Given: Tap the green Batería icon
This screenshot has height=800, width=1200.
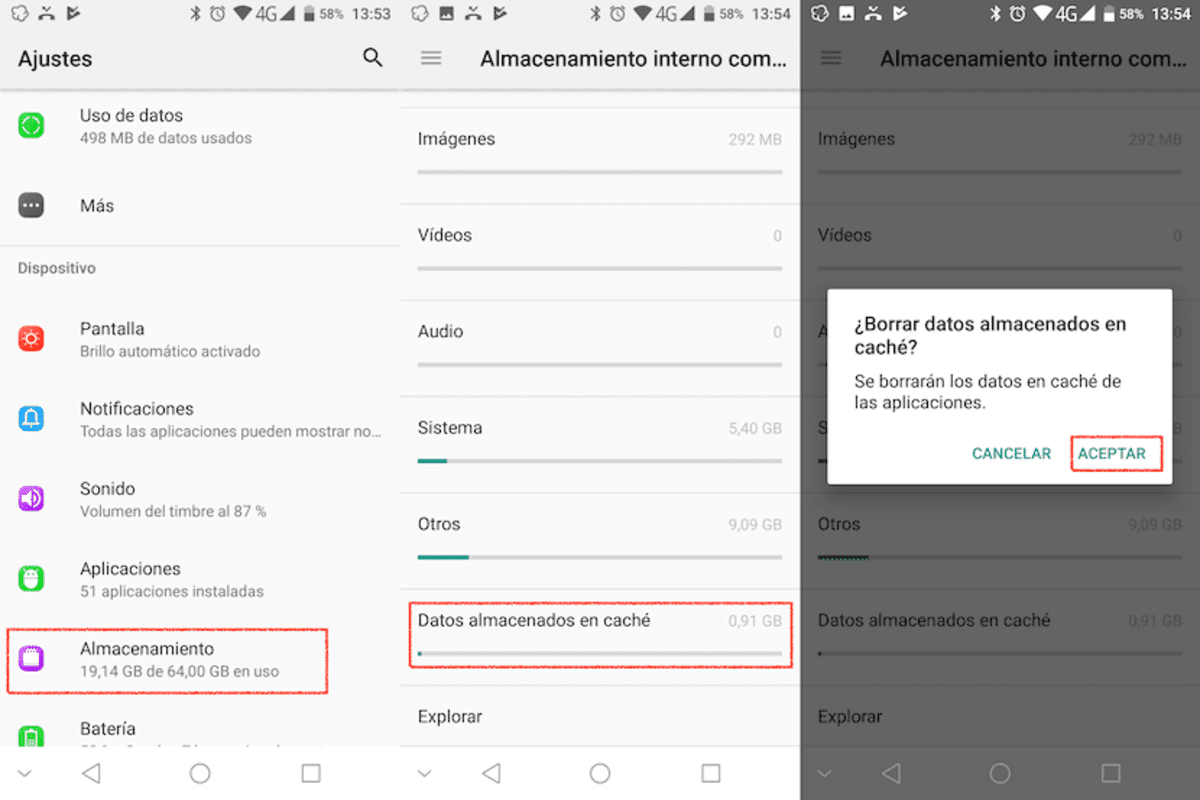Looking at the screenshot, I should coord(31,736).
